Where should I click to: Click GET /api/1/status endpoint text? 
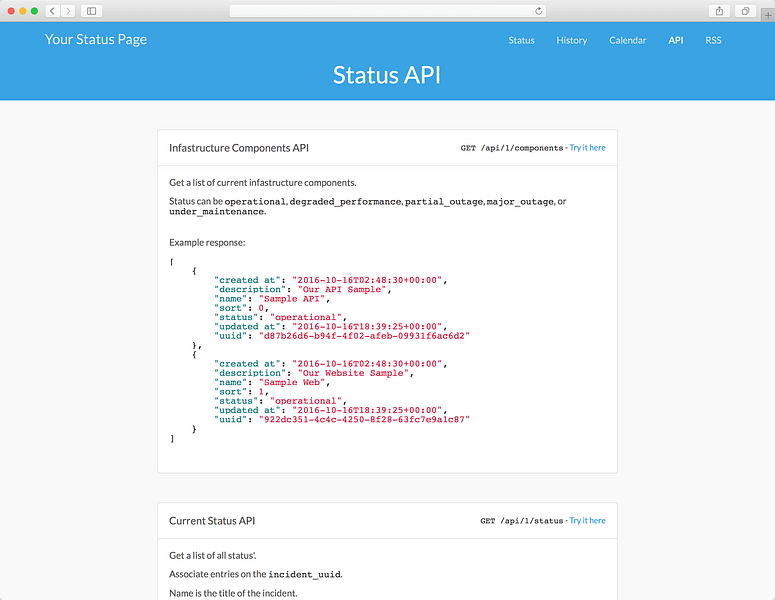521,521
